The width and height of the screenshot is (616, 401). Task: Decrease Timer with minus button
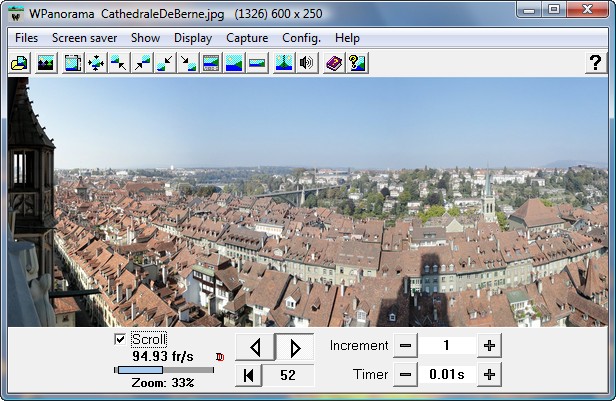coord(405,375)
